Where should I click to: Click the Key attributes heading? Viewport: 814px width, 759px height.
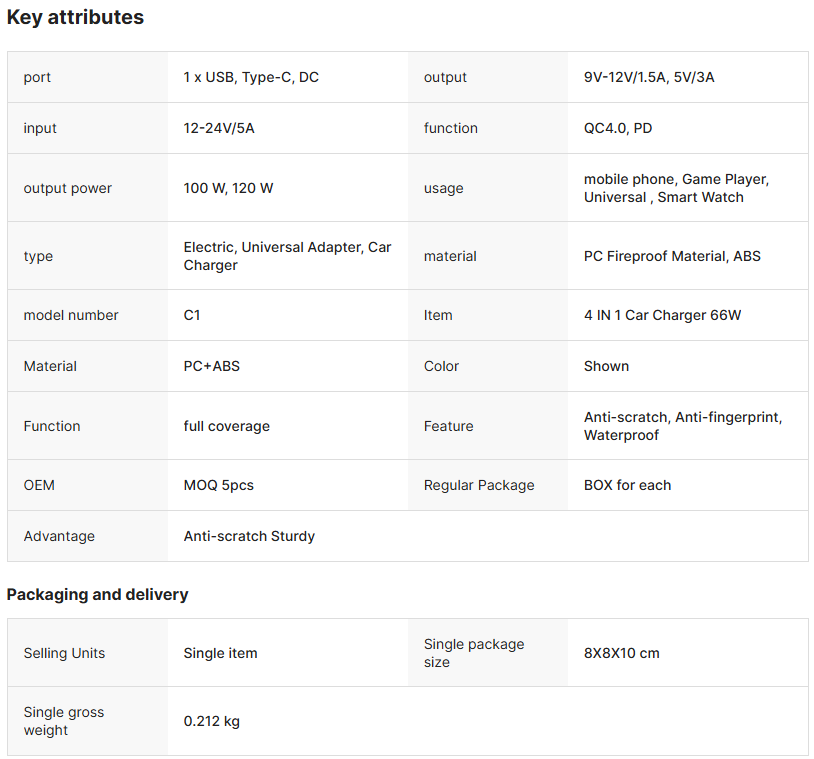75,17
